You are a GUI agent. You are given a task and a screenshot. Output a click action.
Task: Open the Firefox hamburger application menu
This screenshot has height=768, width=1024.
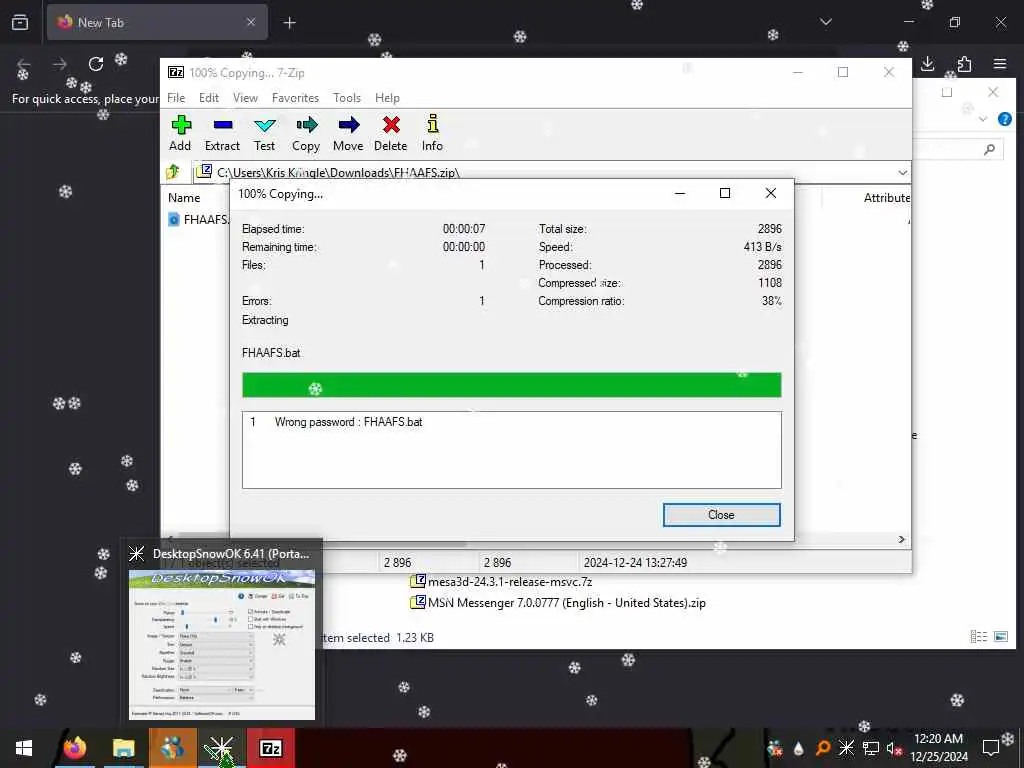[1000, 63]
